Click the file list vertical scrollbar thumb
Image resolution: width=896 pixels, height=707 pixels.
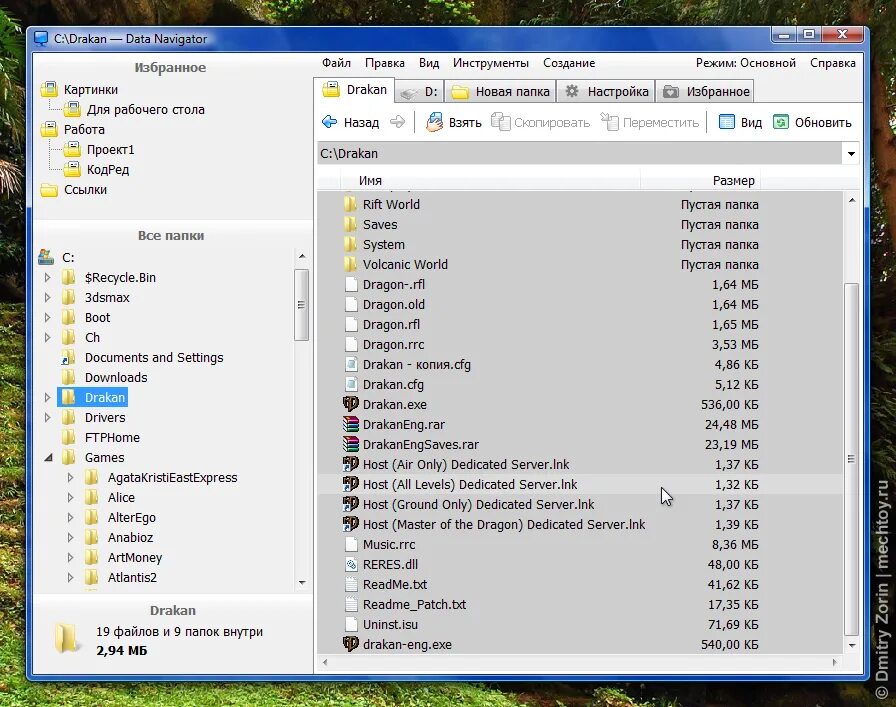click(x=851, y=458)
